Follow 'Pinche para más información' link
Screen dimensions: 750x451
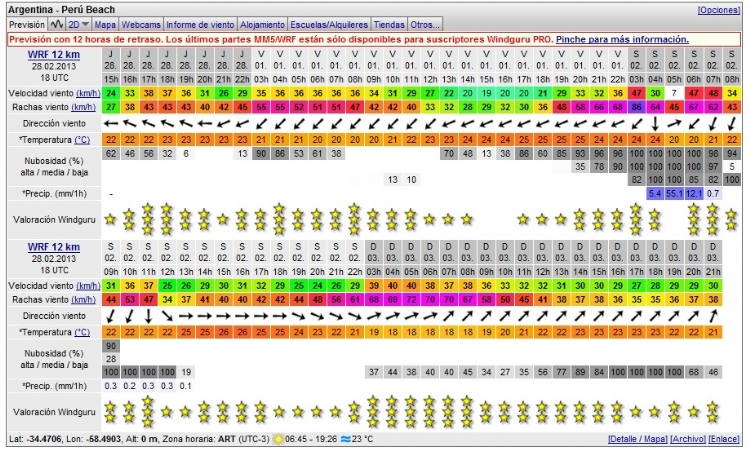tap(622, 39)
